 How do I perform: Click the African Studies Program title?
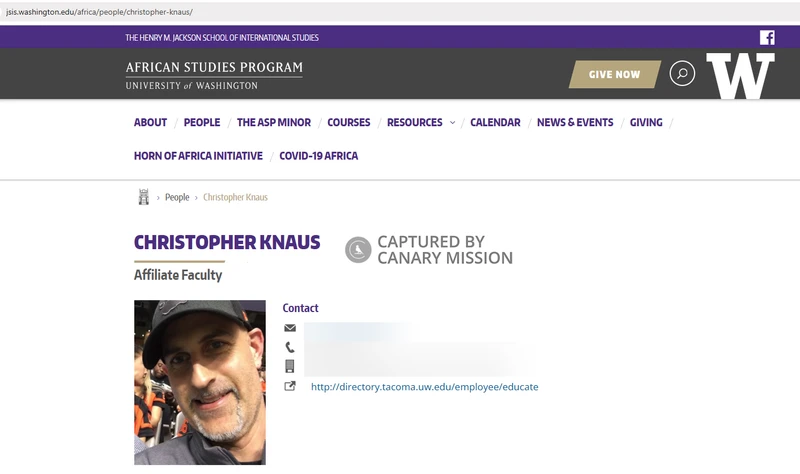coord(214,67)
